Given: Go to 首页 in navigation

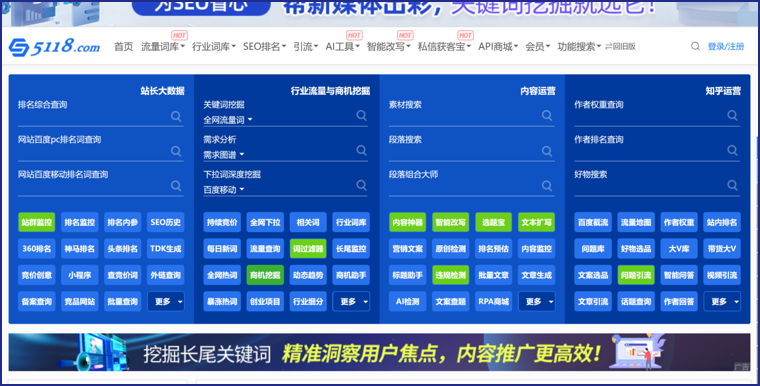Looking at the screenshot, I should [124, 47].
